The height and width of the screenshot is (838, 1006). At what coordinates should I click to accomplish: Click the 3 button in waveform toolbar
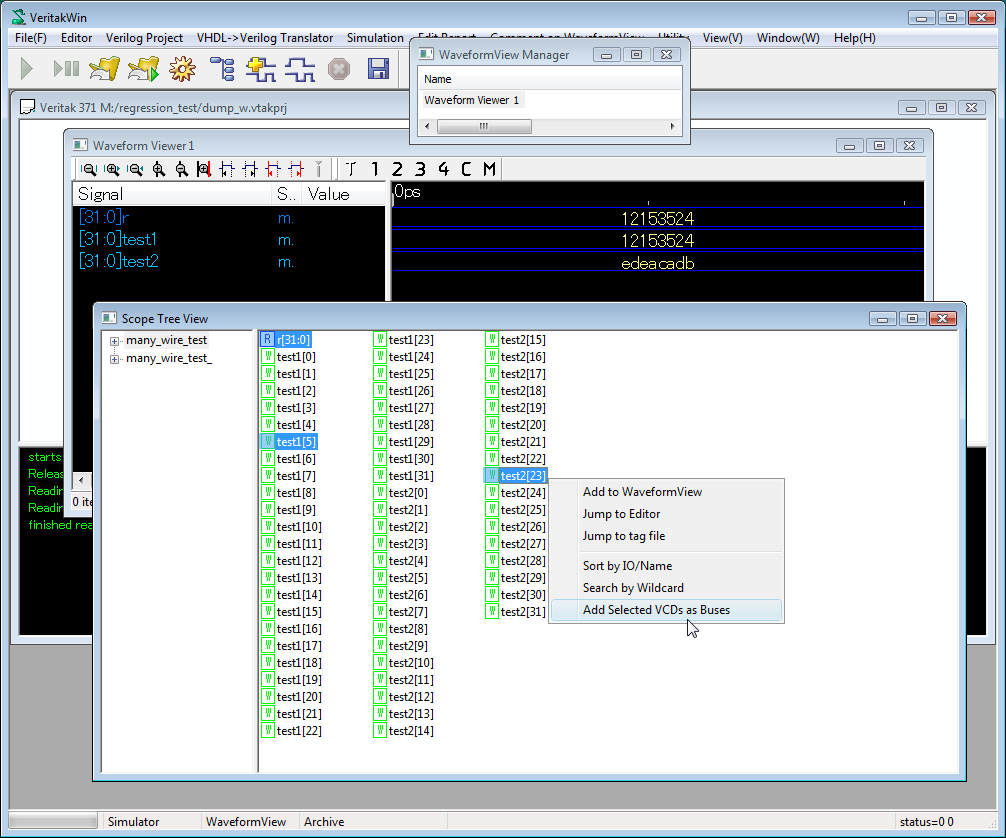420,169
